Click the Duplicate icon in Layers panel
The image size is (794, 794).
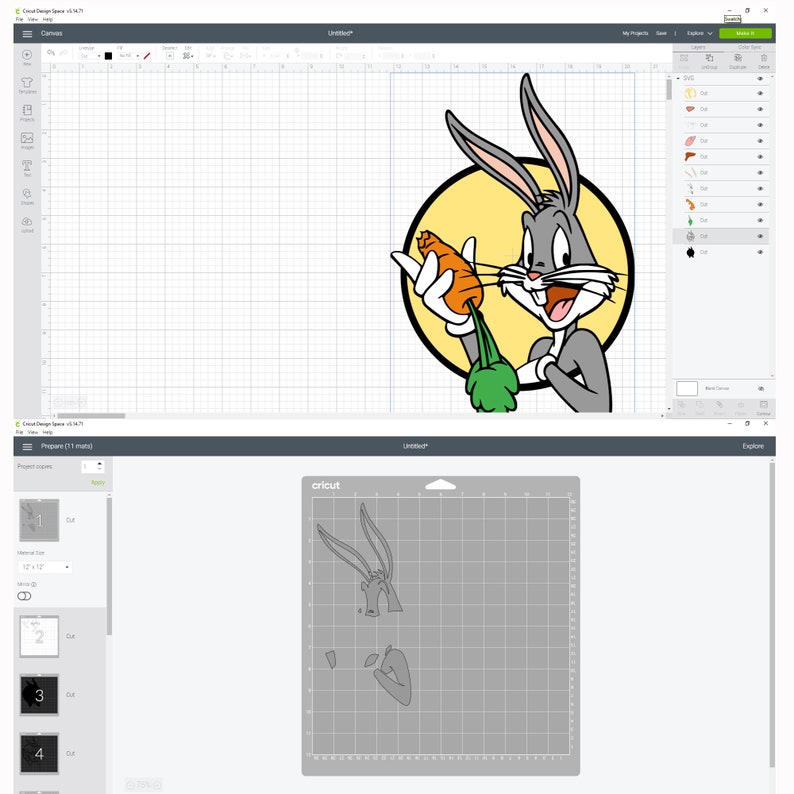click(738, 58)
